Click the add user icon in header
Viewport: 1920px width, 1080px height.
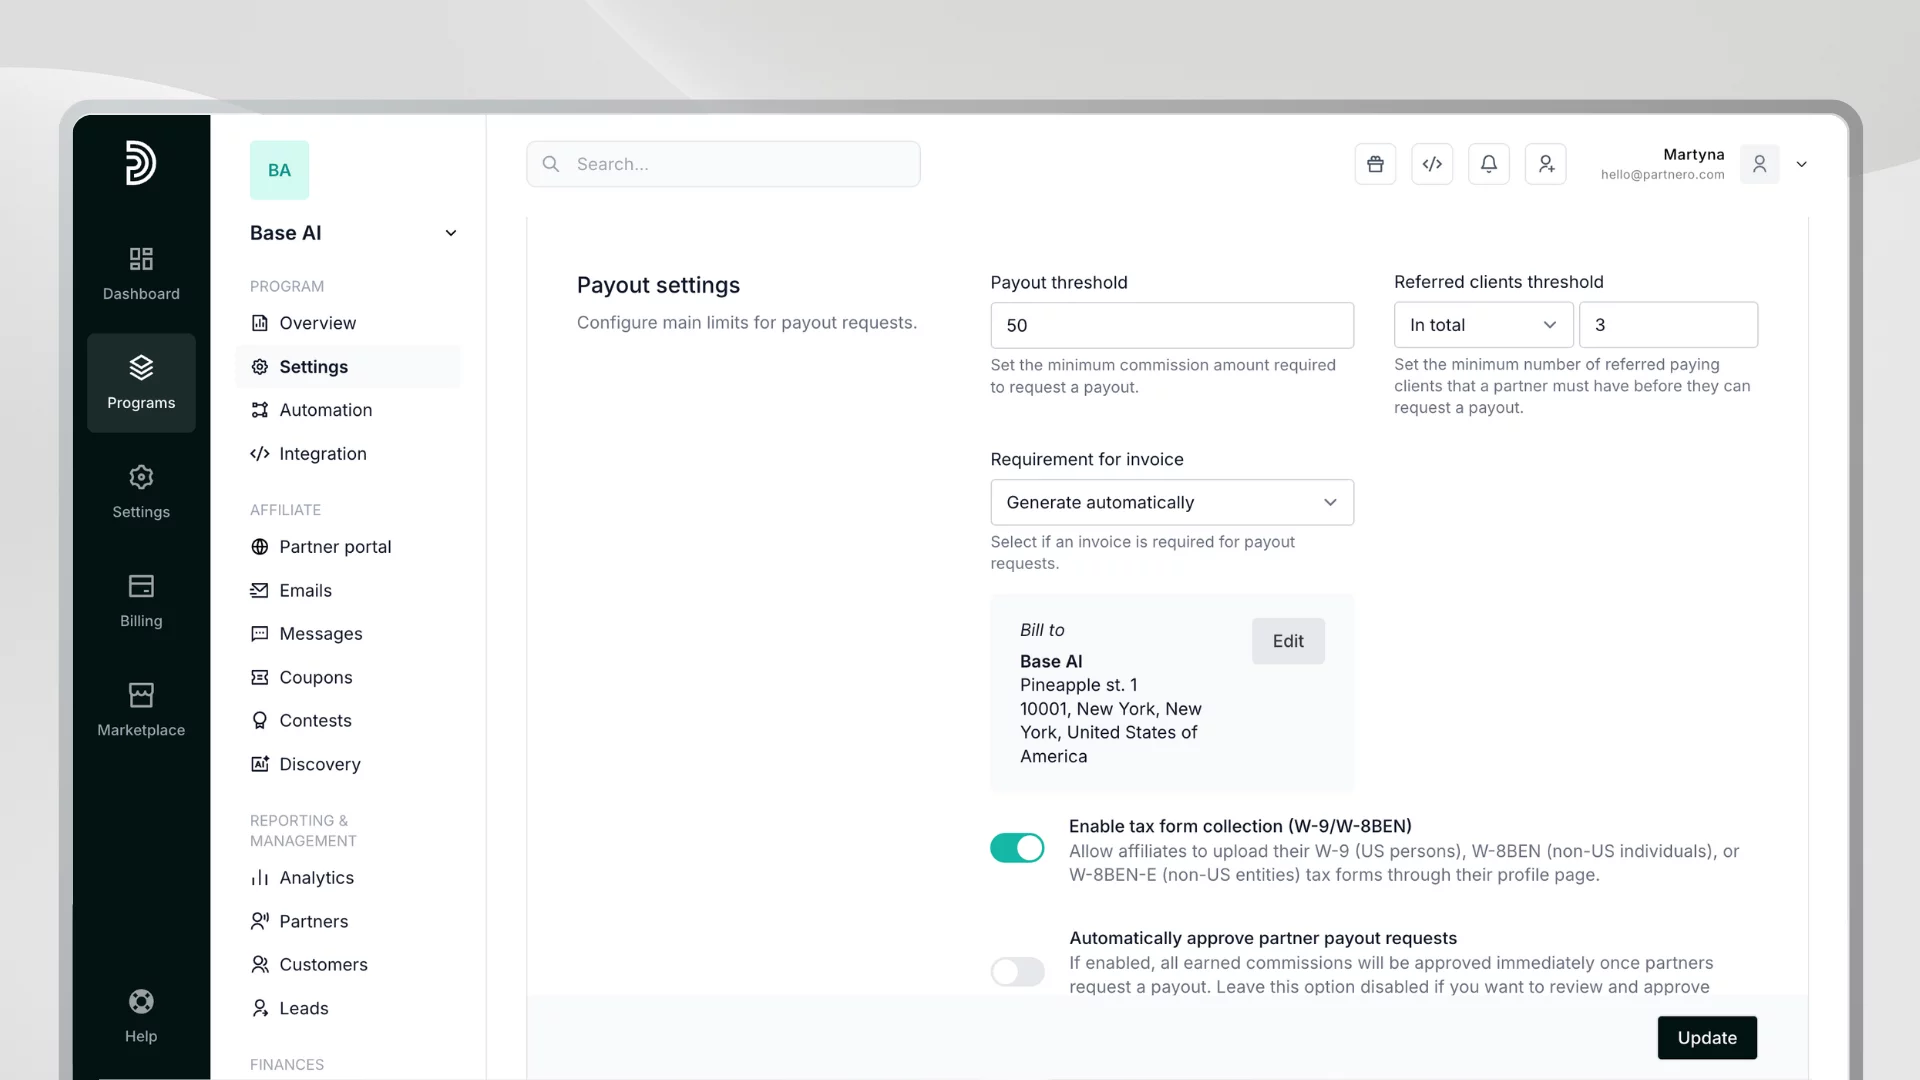[1546, 164]
